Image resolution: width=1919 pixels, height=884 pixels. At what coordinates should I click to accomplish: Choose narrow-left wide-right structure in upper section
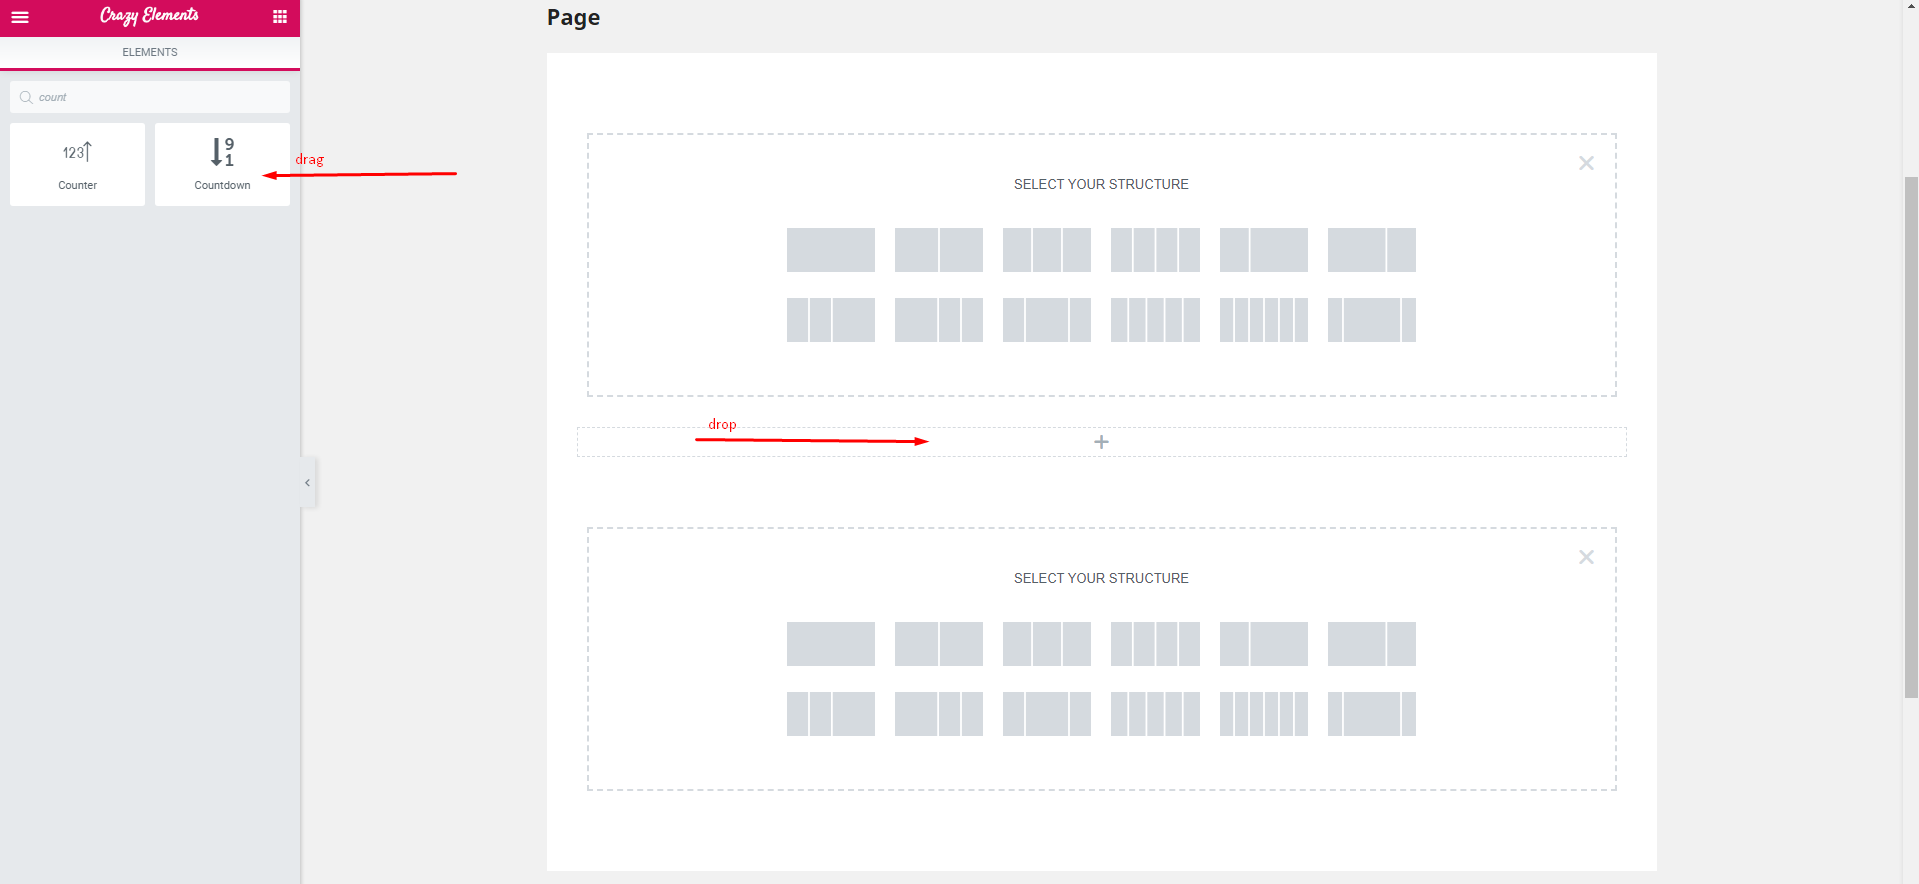tap(1263, 250)
